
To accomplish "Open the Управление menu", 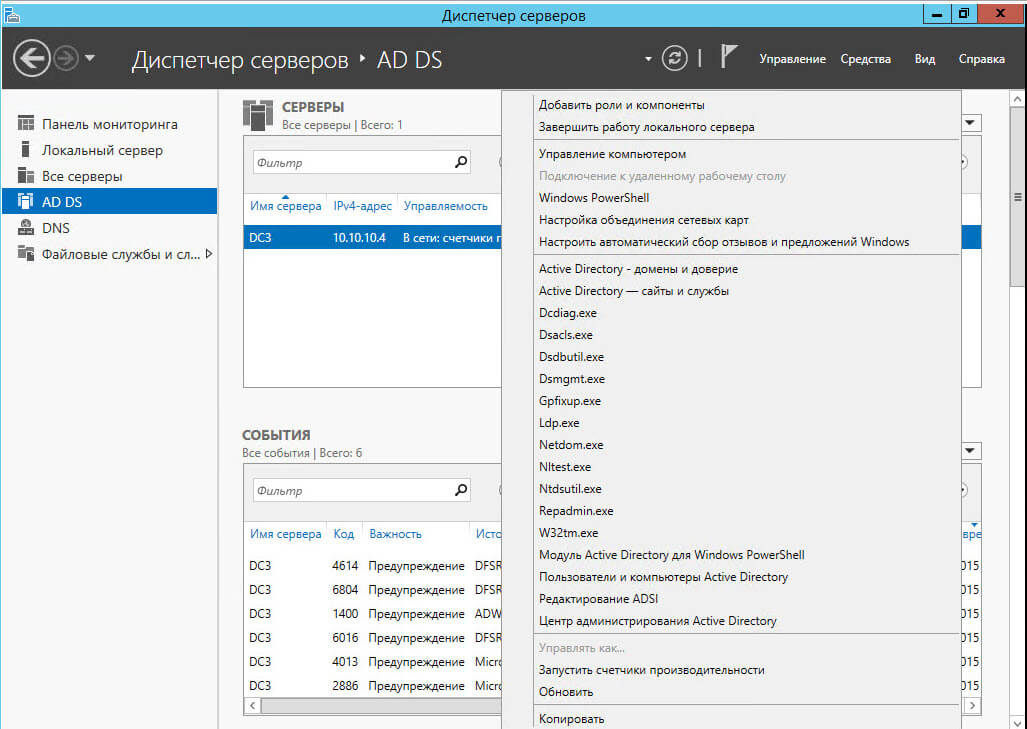I will tap(792, 59).
